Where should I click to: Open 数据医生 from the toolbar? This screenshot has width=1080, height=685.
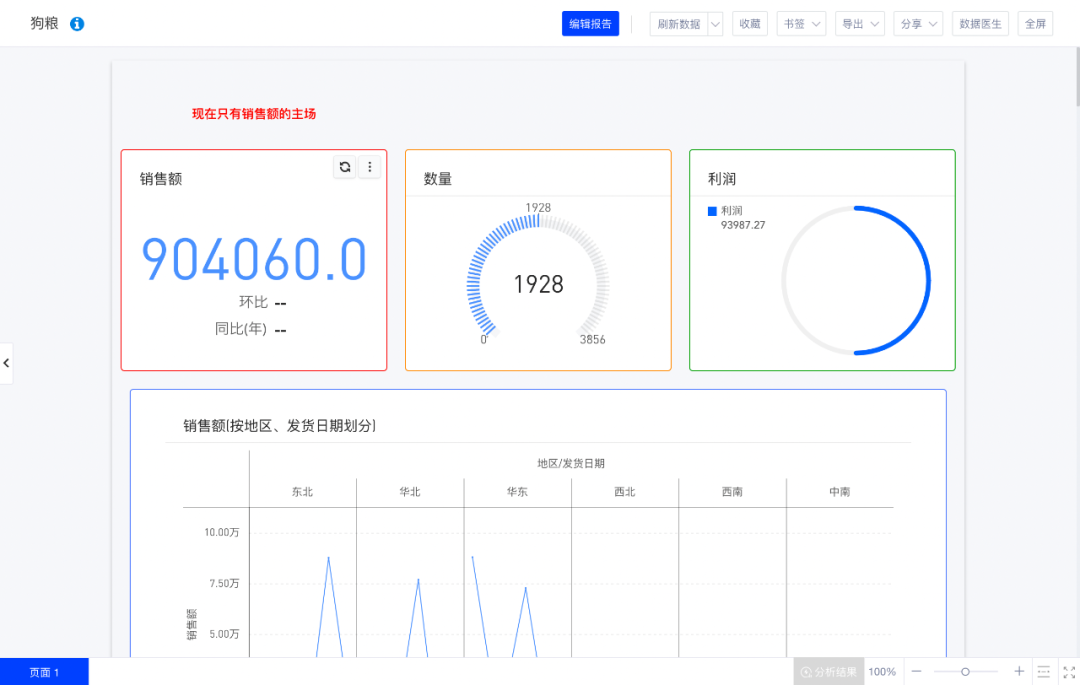point(980,24)
